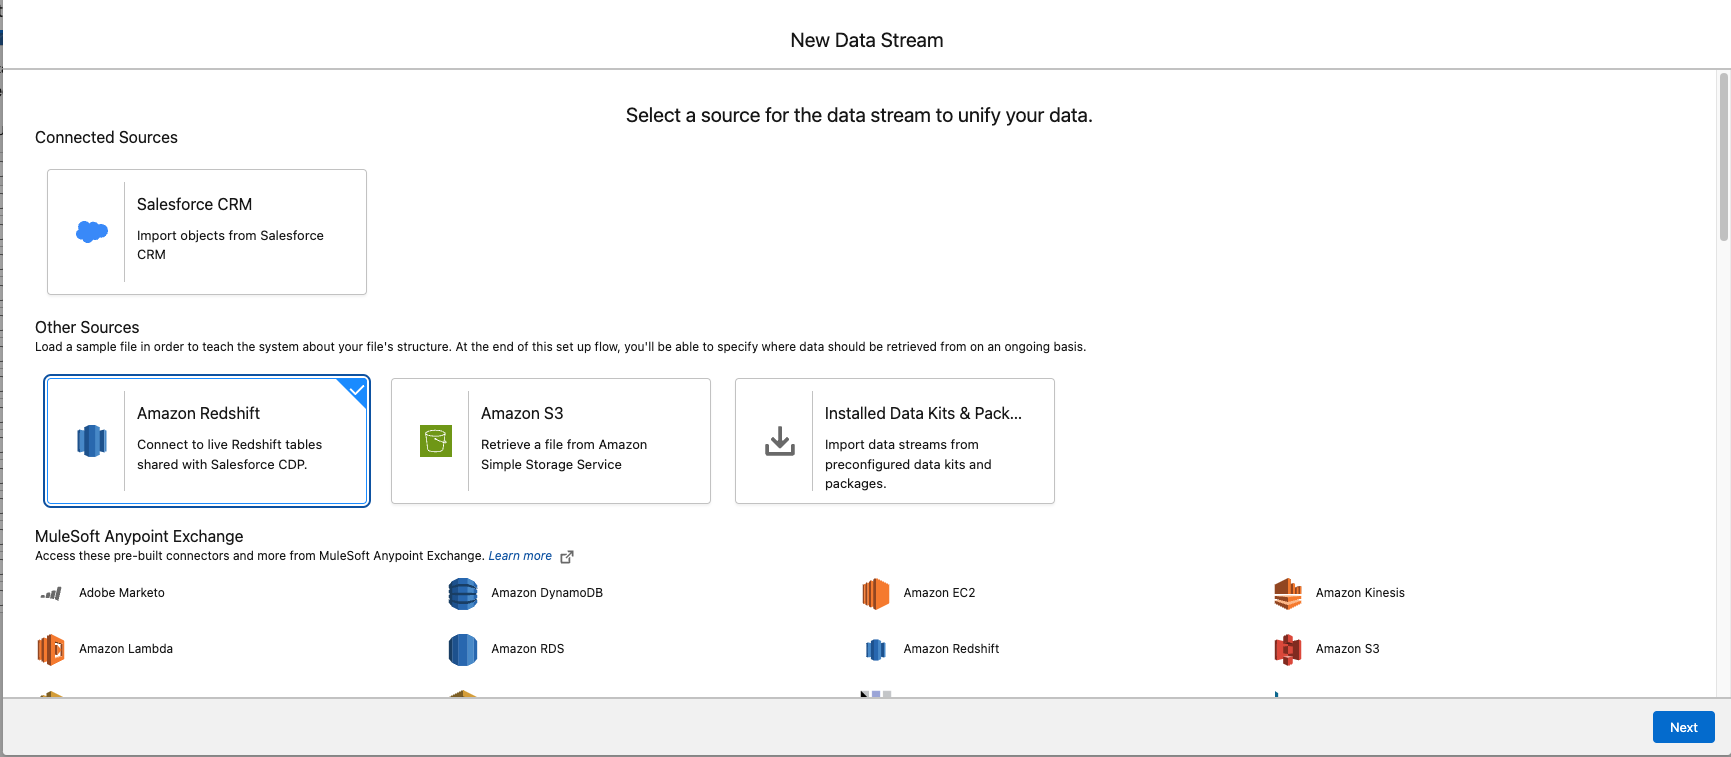Viewport: 1731px width, 757px height.
Task: Select the Salesforce CRM source card
Action: (207, 232)
